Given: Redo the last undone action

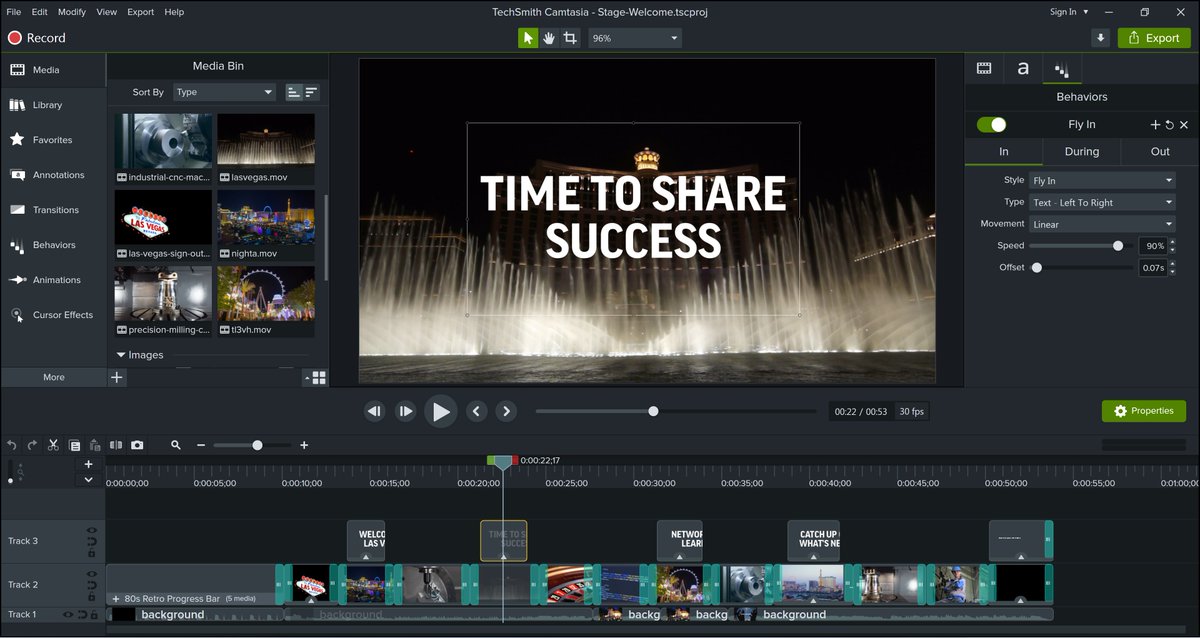Looking at the screenshot, I should (32, 445).
